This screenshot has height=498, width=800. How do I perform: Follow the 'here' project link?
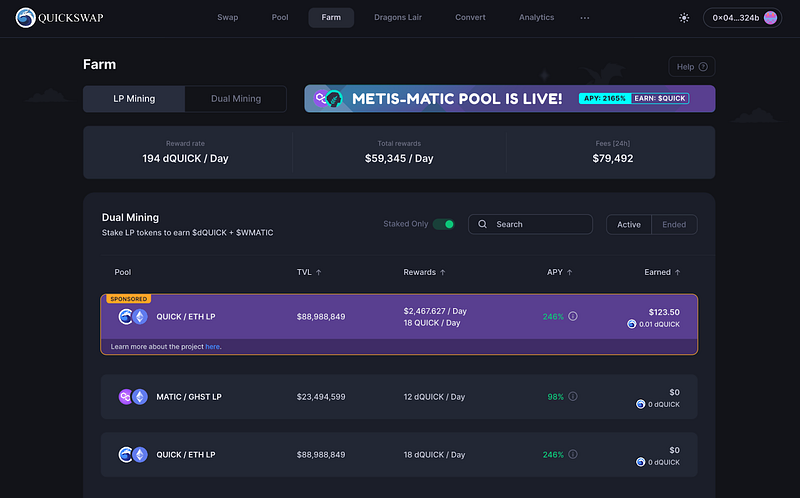(x=212, y=346)
